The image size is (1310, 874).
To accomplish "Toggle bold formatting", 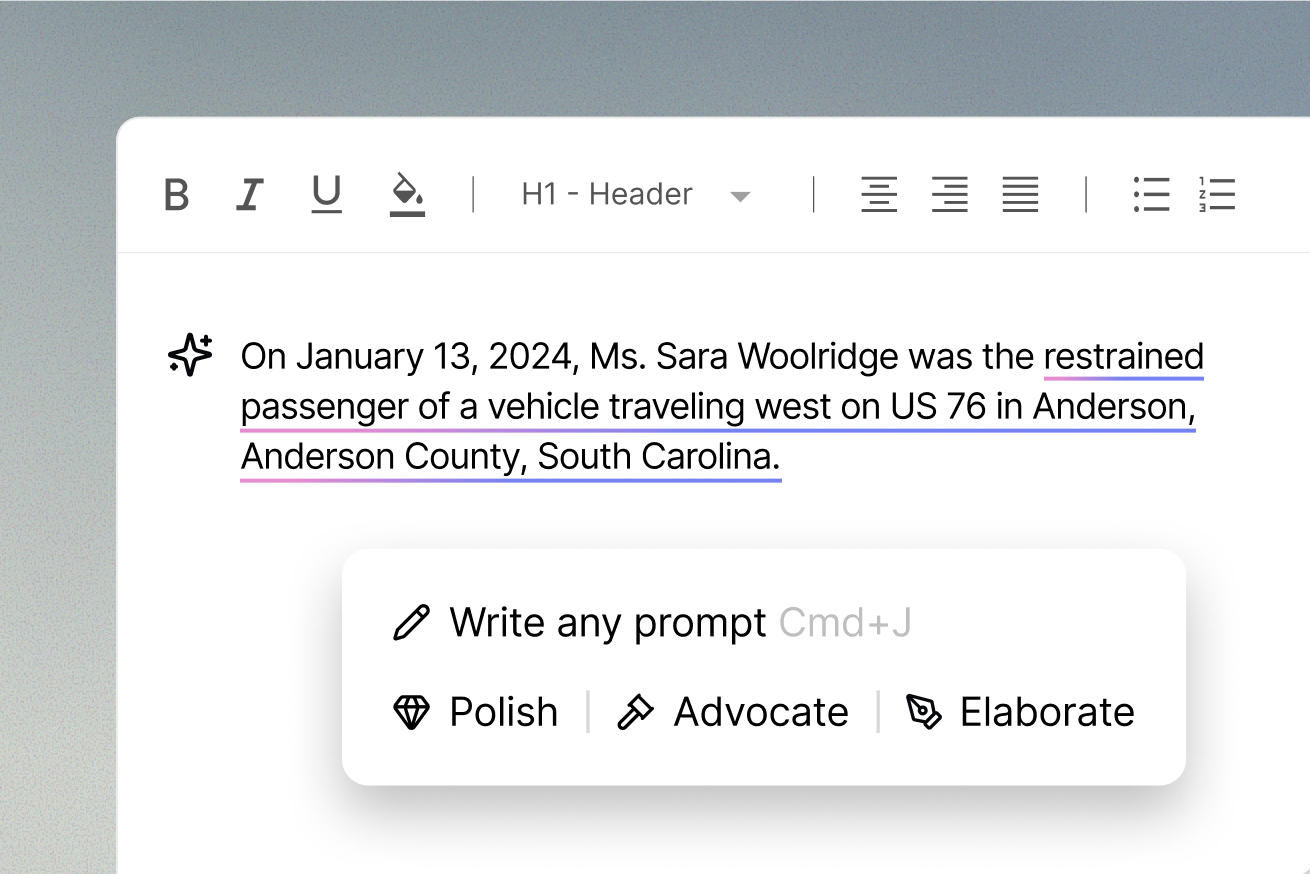I will [176, 195].
